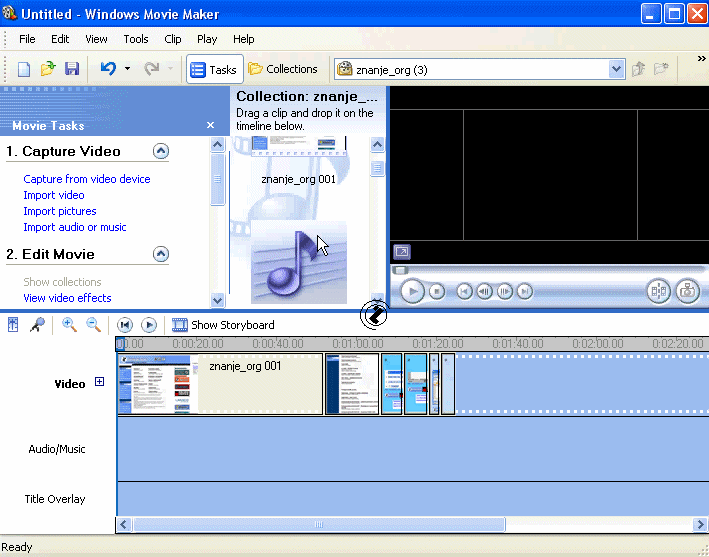
Task: Click the preview Full Screen icon
Action: point(402,252)
